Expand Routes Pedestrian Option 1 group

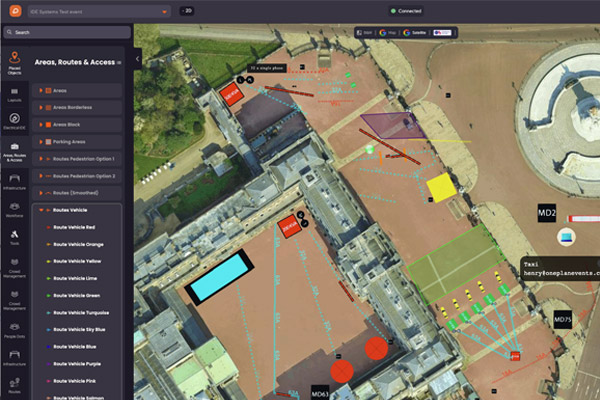point(41,159)
